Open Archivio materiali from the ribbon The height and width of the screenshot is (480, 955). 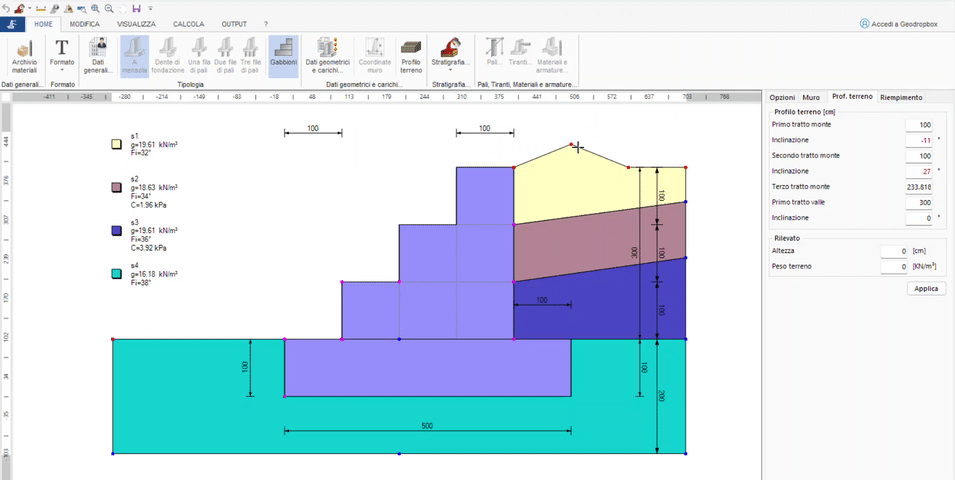point(24,56)
